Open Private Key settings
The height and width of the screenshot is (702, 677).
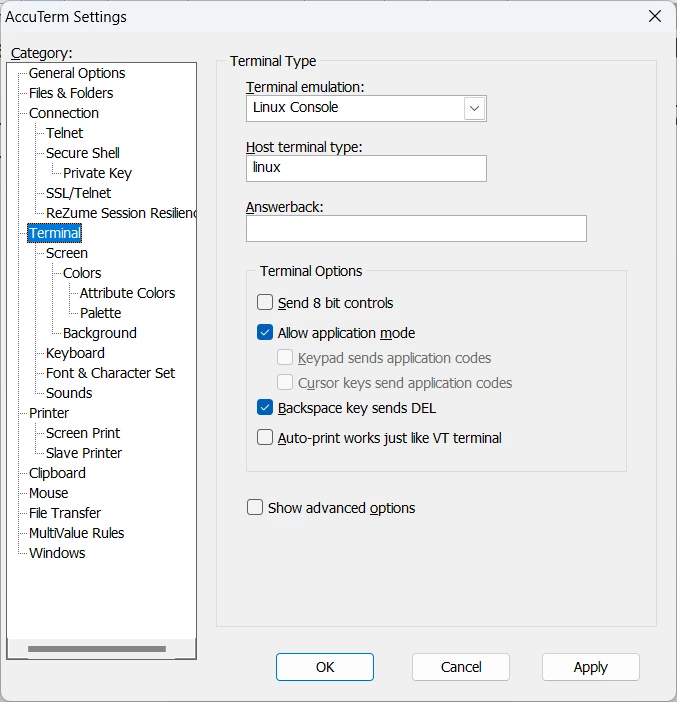[x=98, y=173]
